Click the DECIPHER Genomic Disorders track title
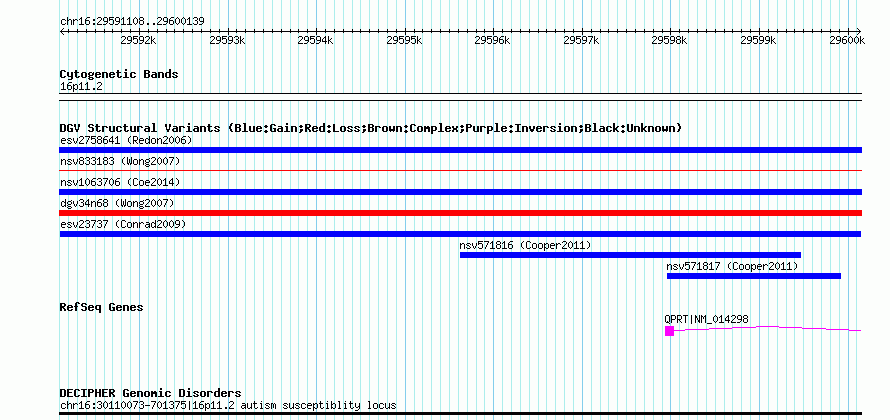The width and height of the screenshot is (890, 420). coord(150,393)
